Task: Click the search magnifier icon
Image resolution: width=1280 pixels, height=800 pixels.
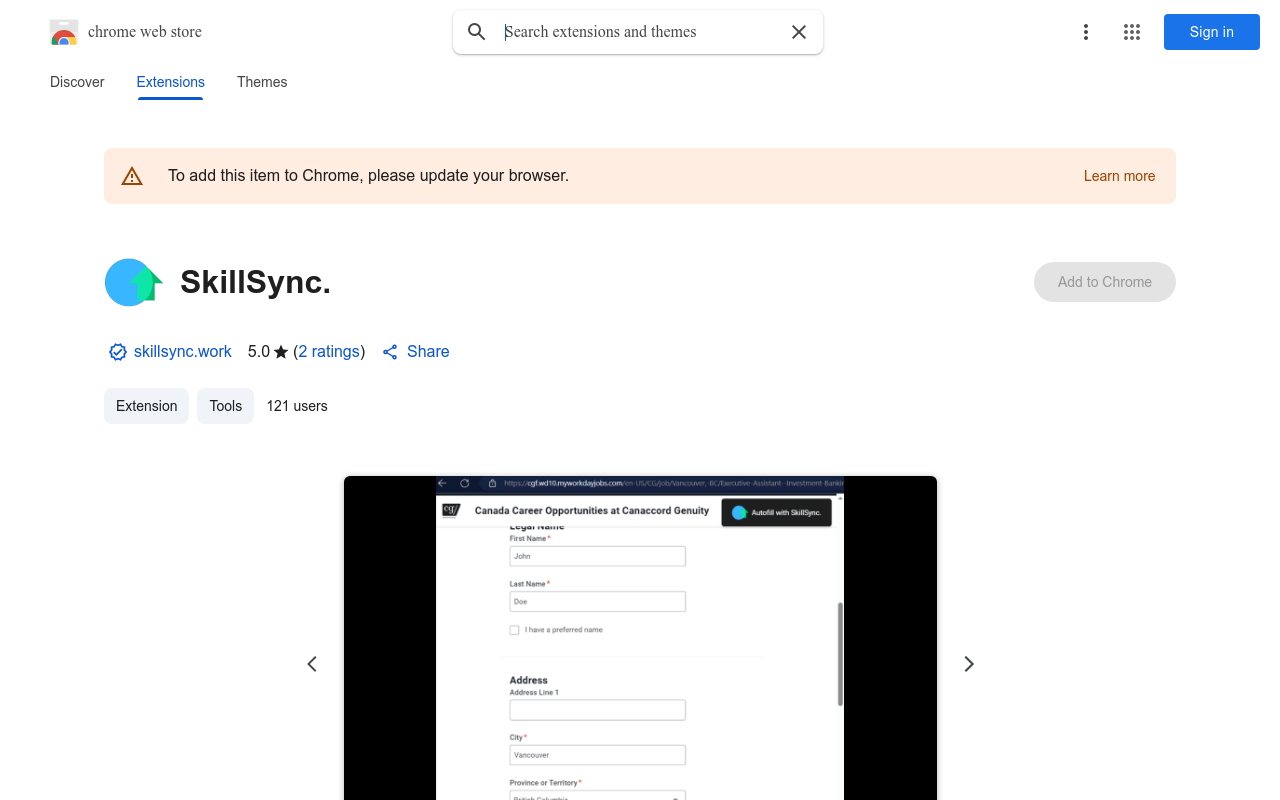Action: [x=477, y=32]
